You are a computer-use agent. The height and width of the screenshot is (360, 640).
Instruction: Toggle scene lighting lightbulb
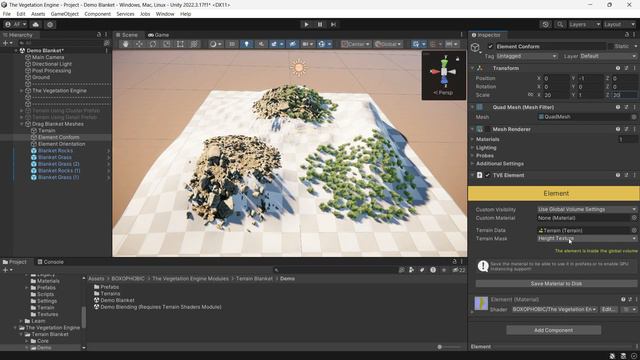pyautogui.click(x=246, y=44)
